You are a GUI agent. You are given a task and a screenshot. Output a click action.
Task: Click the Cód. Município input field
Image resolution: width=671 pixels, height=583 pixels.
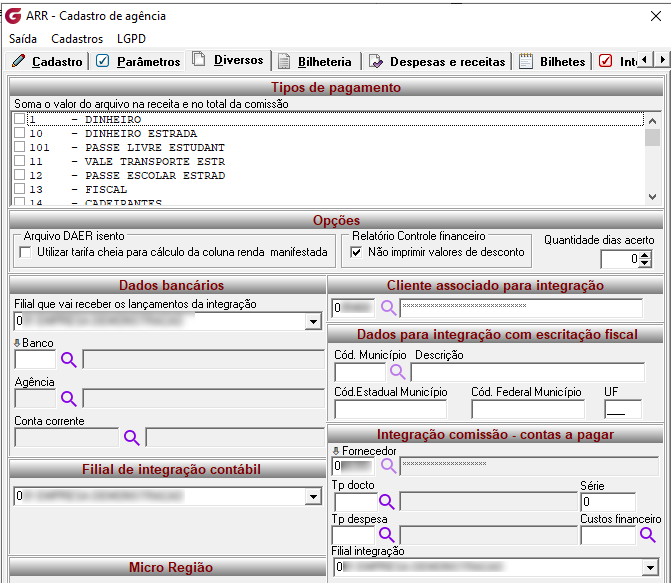(360, 372)
